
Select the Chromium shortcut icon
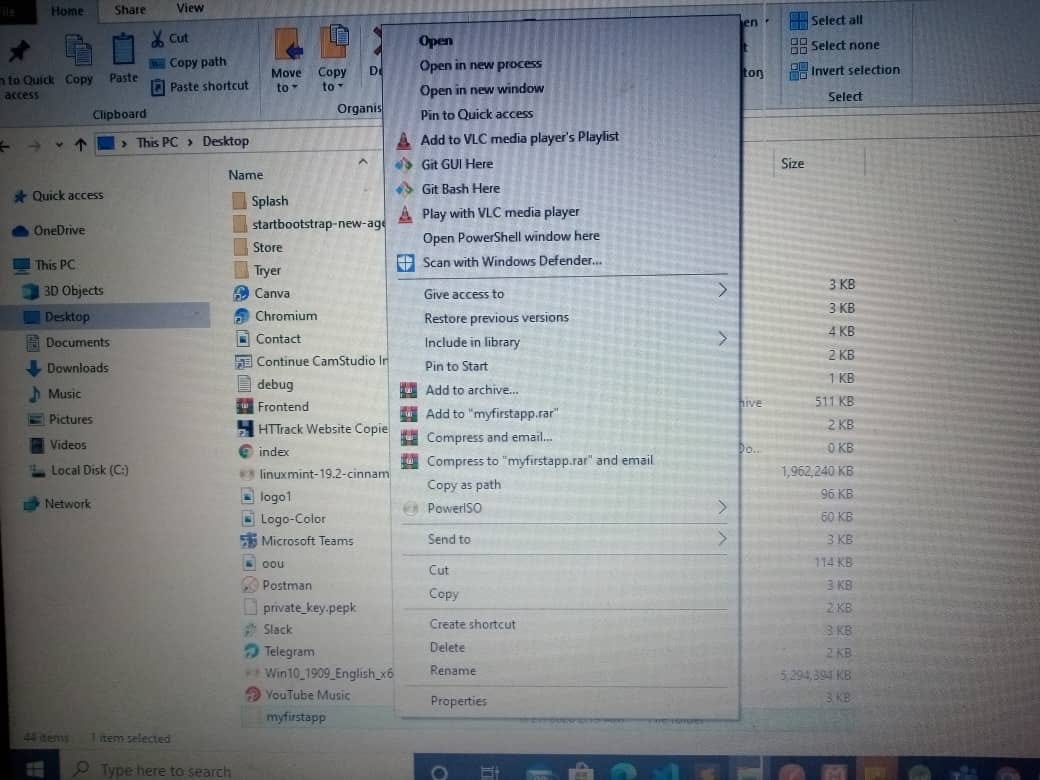point(243,316)
